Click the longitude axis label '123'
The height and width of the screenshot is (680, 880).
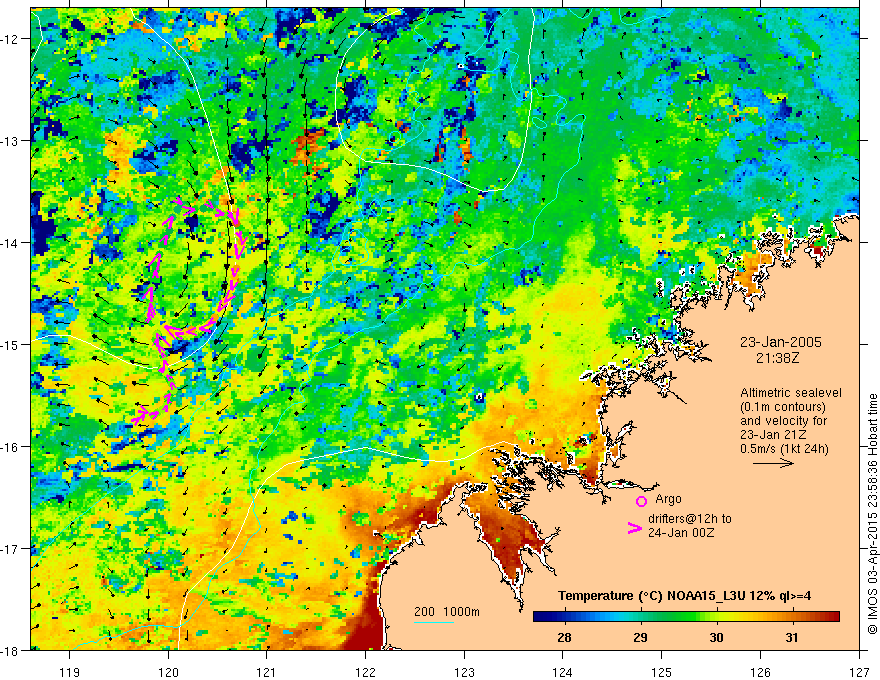coord(464,673)
